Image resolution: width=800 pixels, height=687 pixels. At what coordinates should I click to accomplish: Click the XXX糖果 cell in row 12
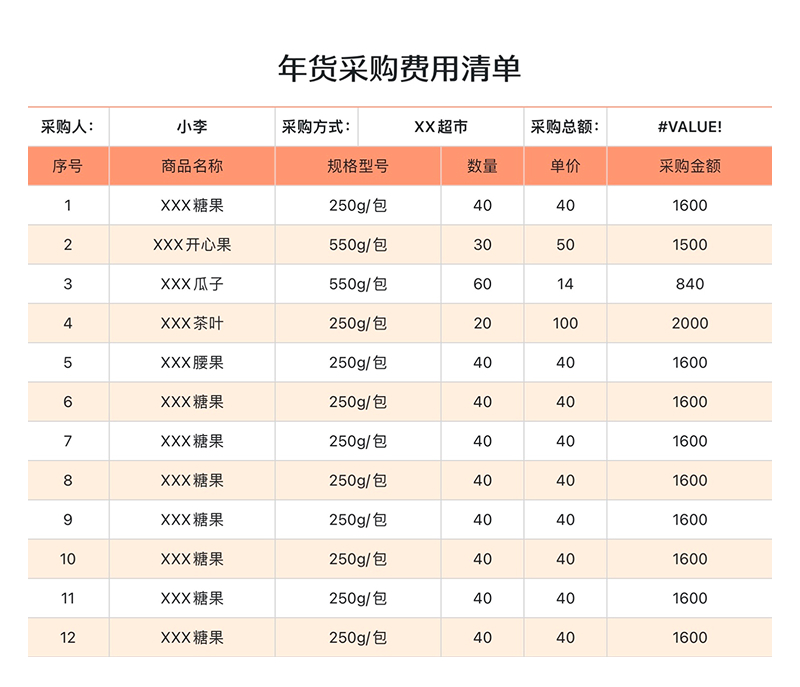[192, 638]
